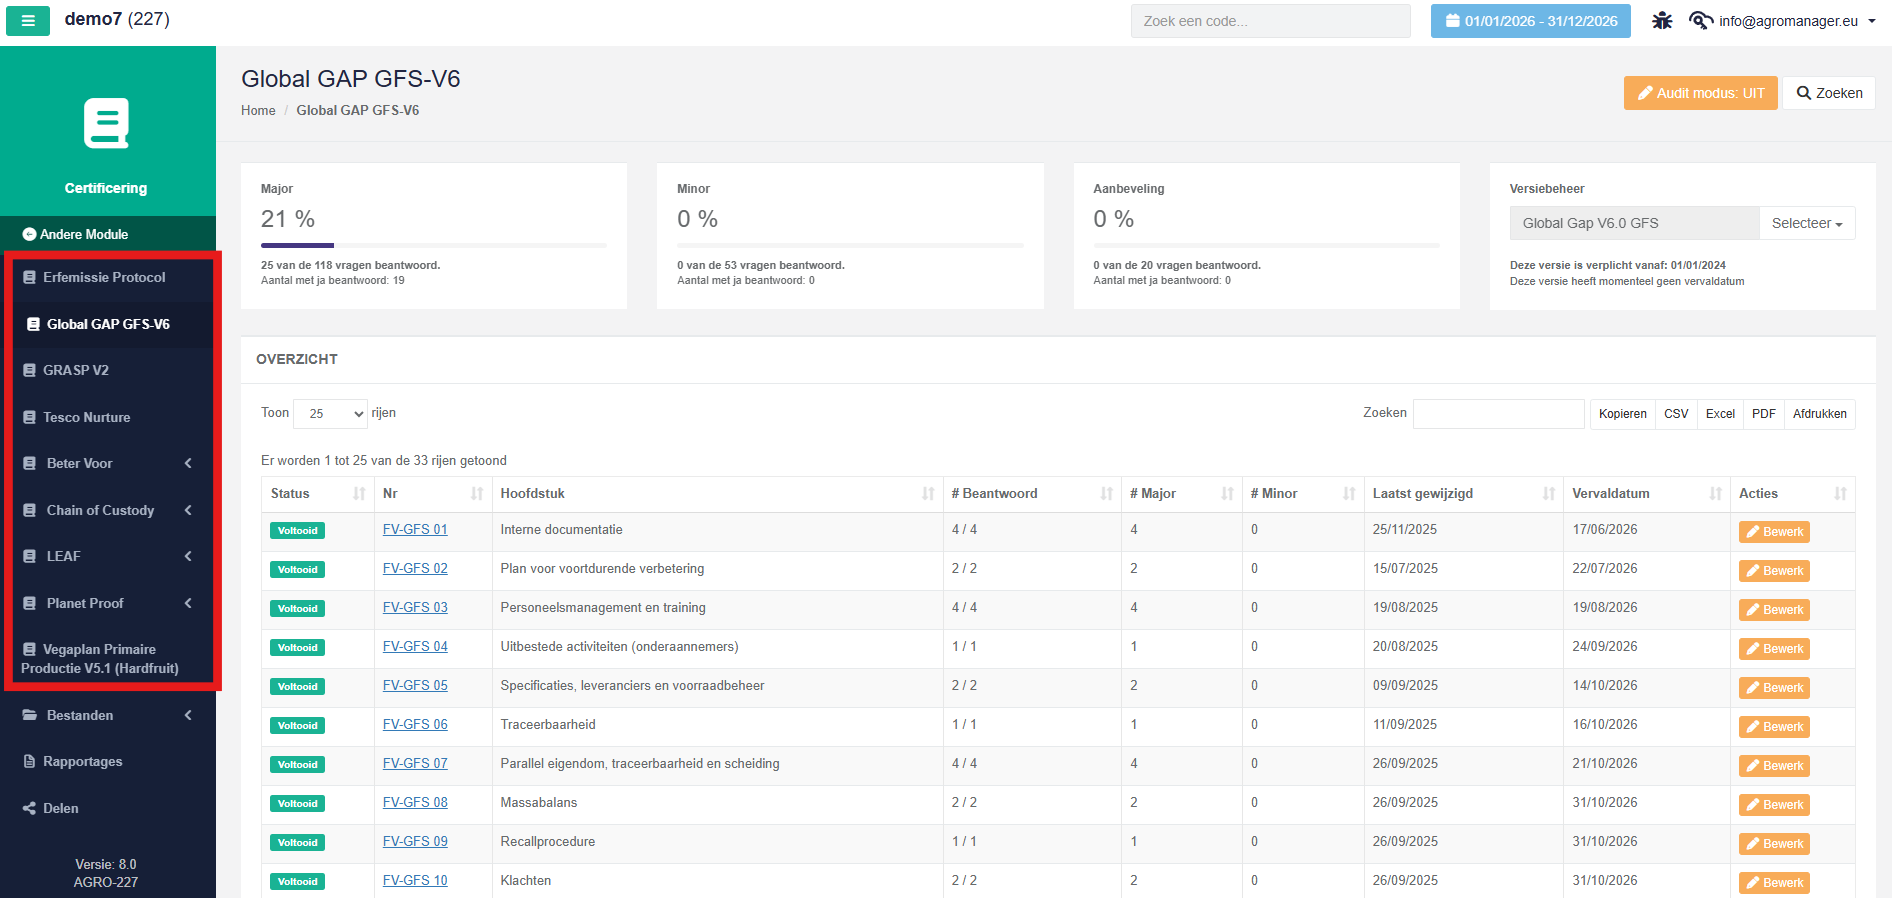Toggle Audit modus on
The image size is (1892, 898).
point(1700,93)
